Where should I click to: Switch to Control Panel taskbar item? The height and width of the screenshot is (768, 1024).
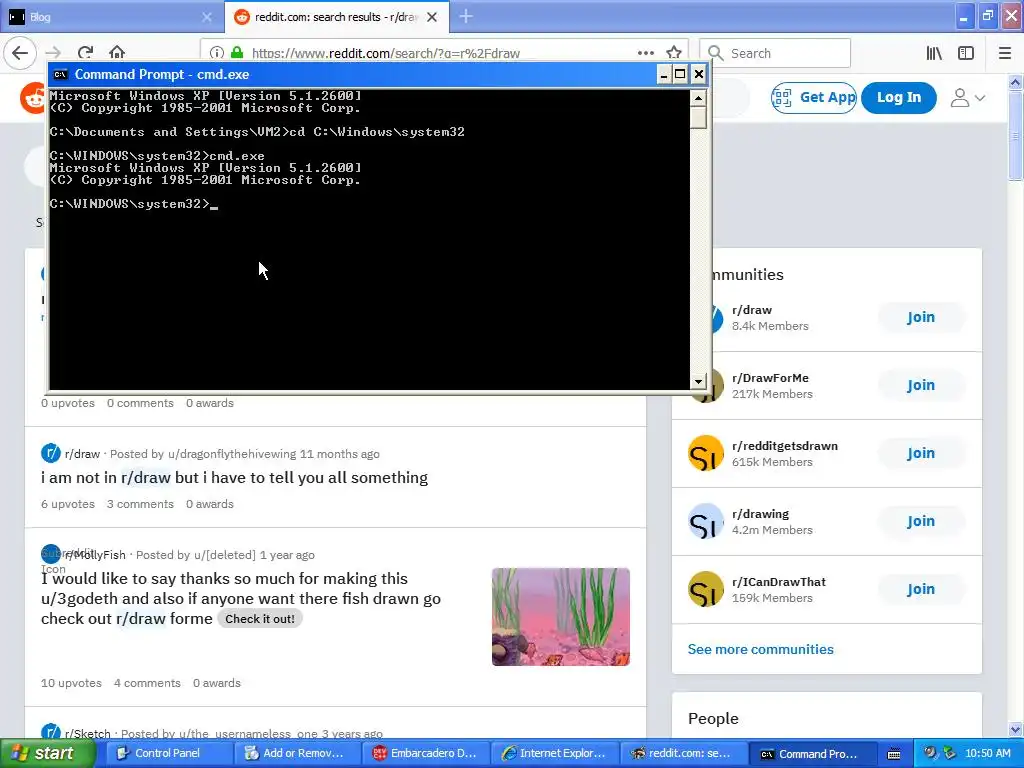(x=167, y=753)
